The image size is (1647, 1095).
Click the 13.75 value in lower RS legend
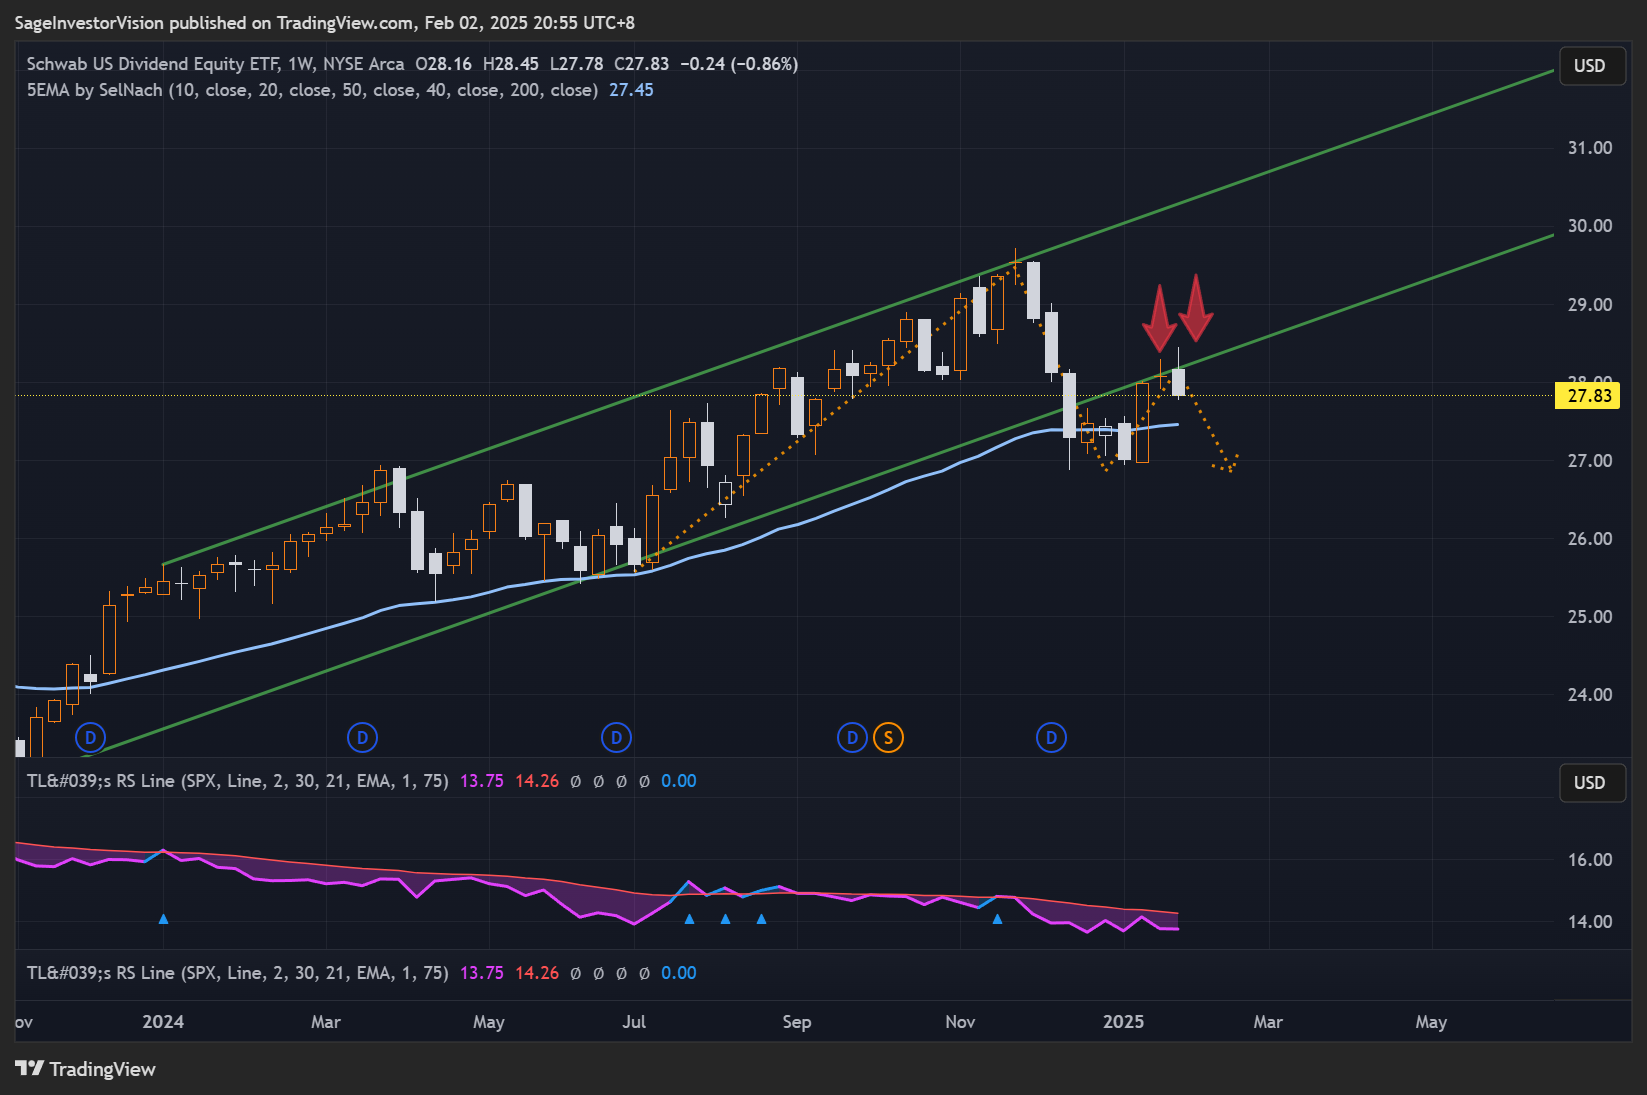coord(482,973)
